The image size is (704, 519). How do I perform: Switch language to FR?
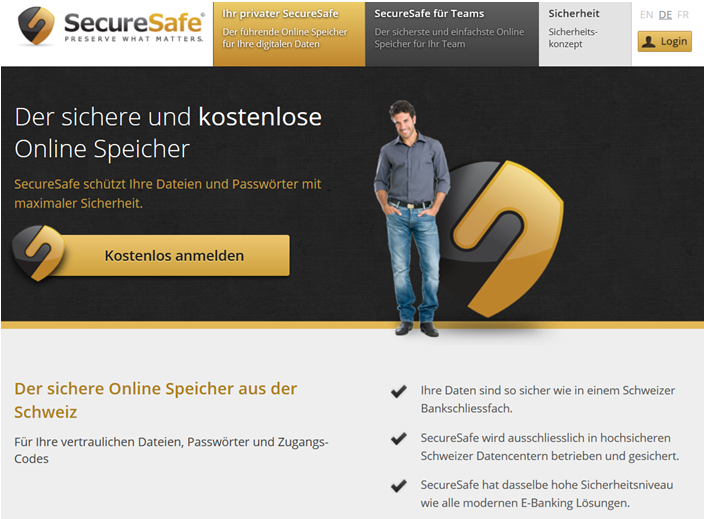(683, 15)
